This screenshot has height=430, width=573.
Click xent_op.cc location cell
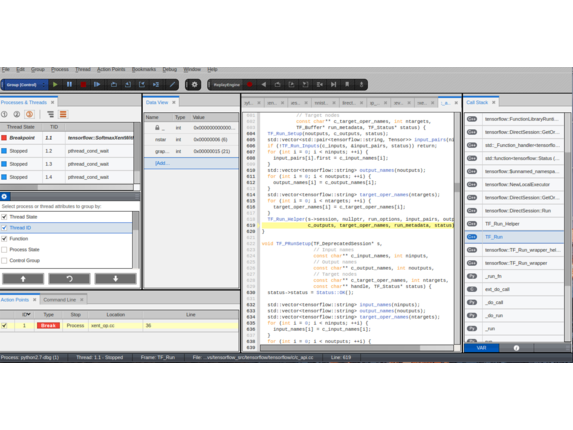(x=115, y=325)
